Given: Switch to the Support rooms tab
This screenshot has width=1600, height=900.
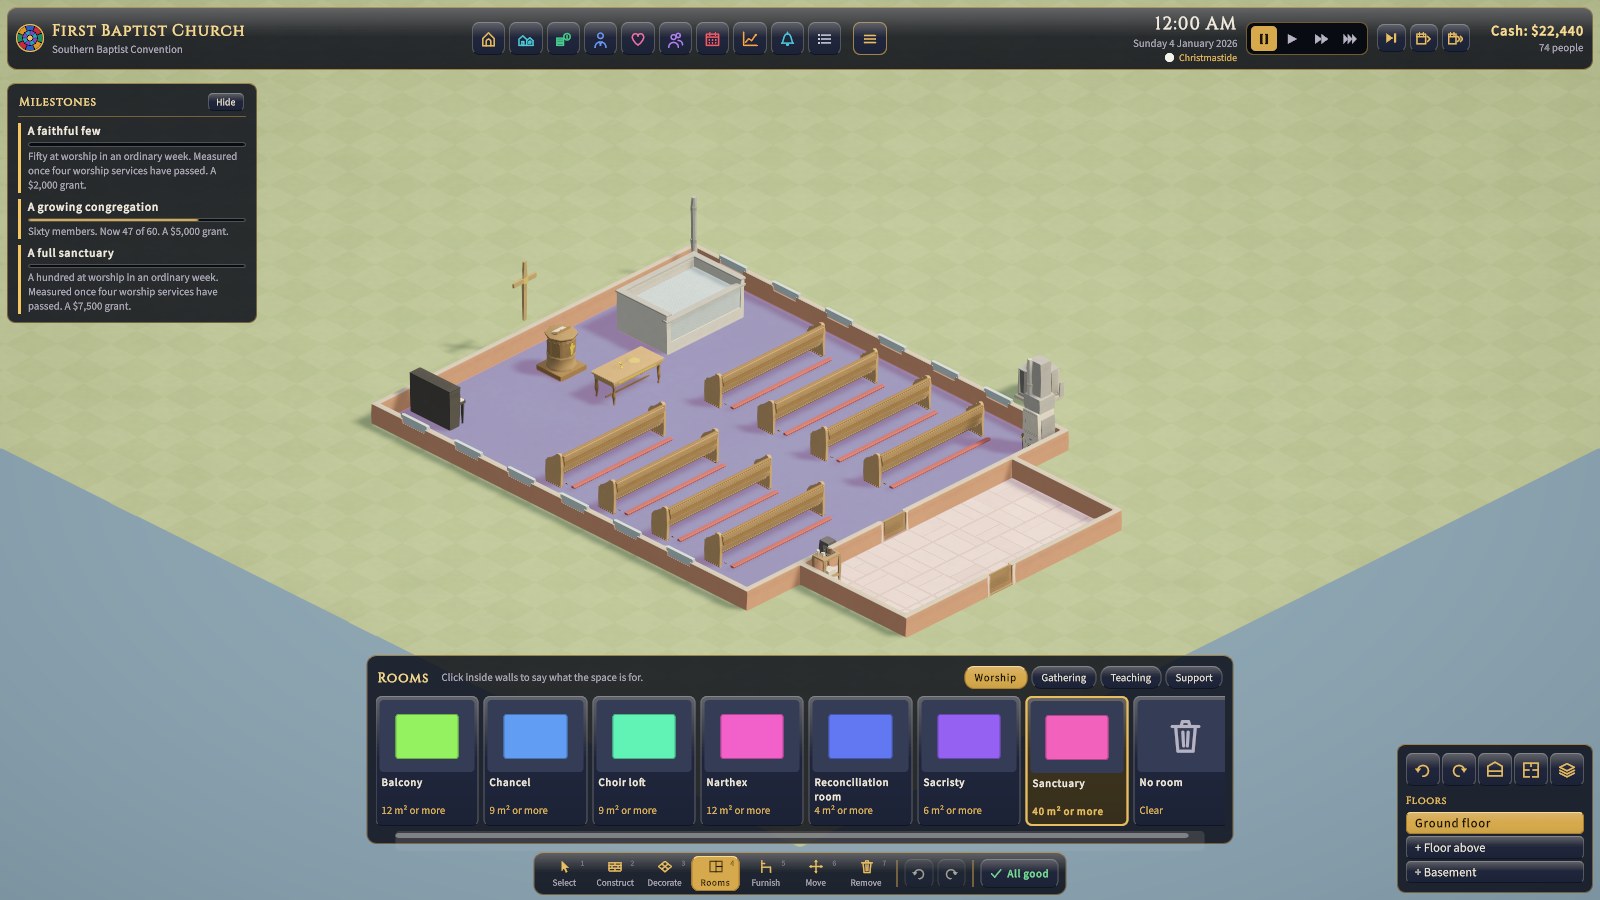Looking at the screenshot, I should click(x=1194, y=678).
